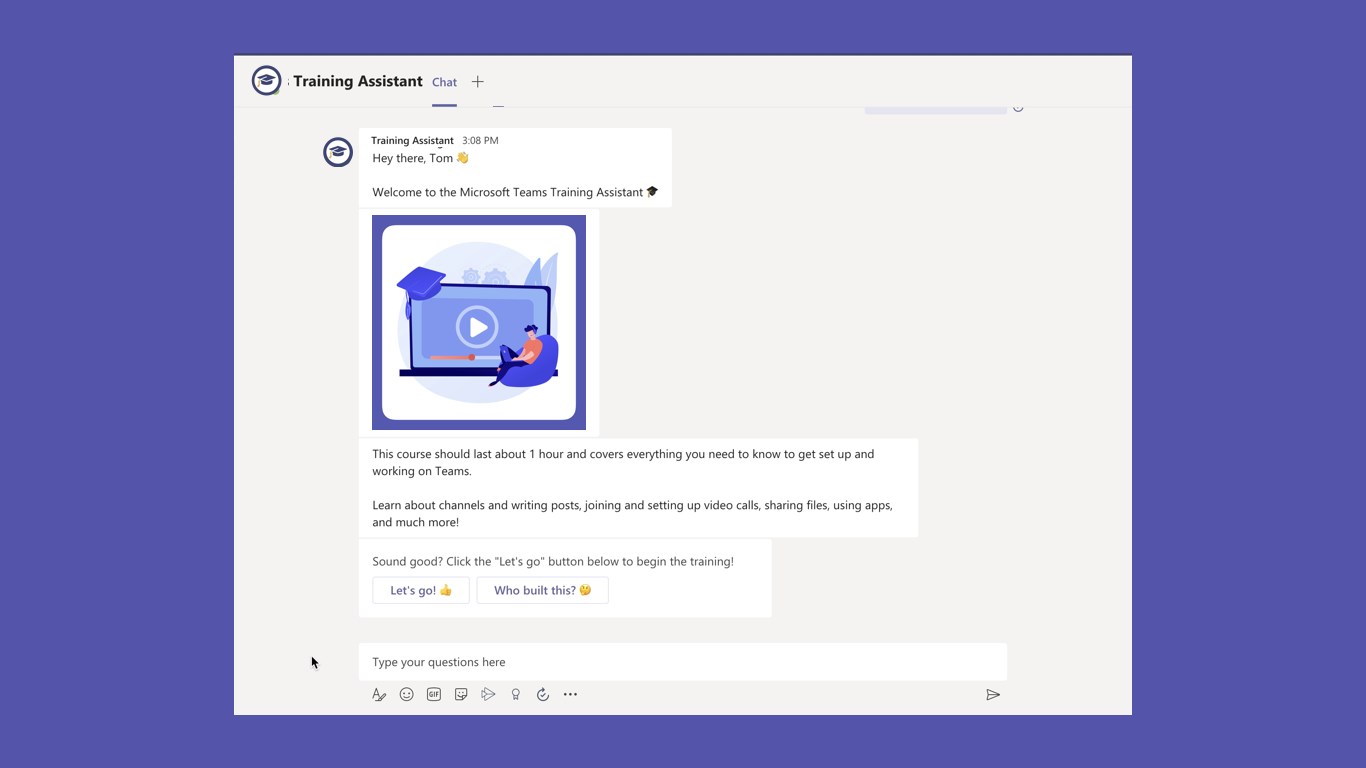Click the "Let's go!" button
The width and height of the screenshot is (1366, 768).
421,590
